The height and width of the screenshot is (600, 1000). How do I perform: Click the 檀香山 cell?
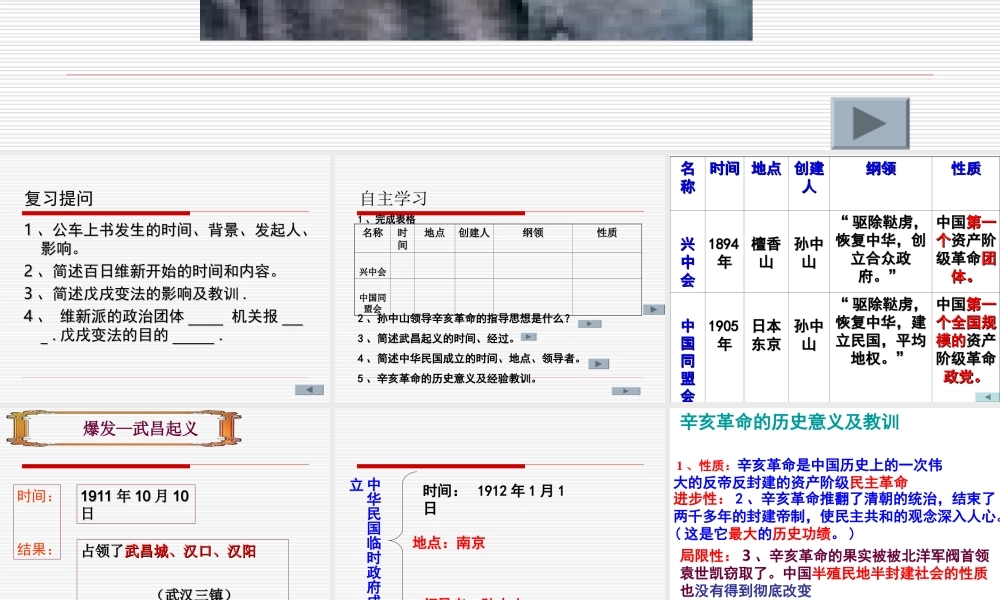coord(766,252)
